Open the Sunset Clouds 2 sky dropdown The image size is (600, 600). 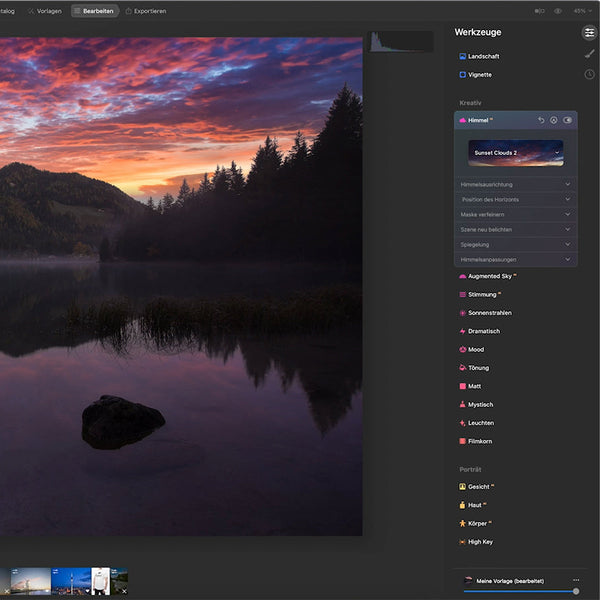pyautogui.click(x=515, y=153)
